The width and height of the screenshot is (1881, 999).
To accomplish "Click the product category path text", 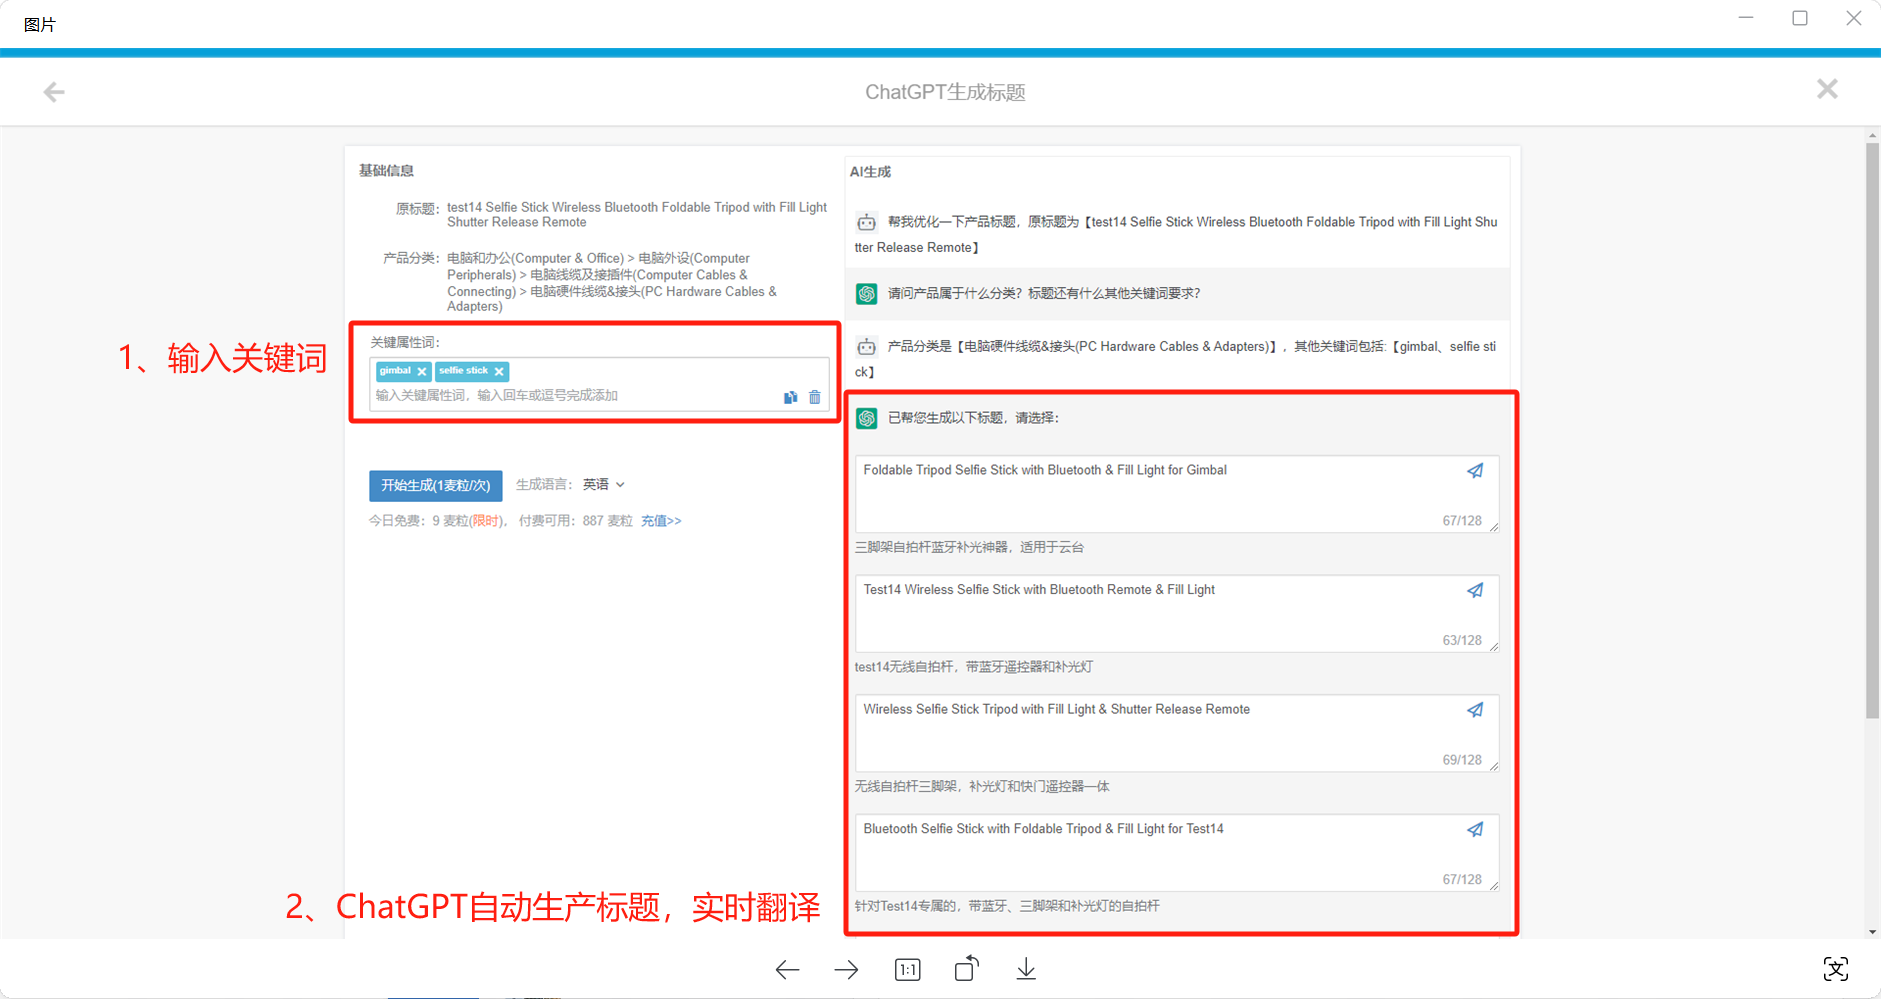I will 612,282.
